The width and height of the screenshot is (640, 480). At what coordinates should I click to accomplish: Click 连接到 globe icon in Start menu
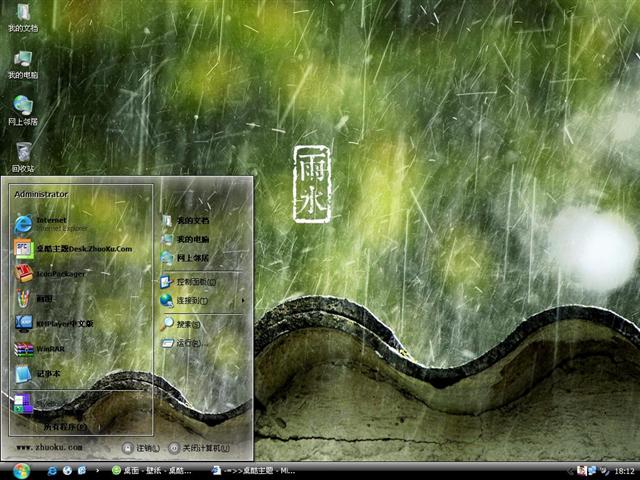pos(167,301)
